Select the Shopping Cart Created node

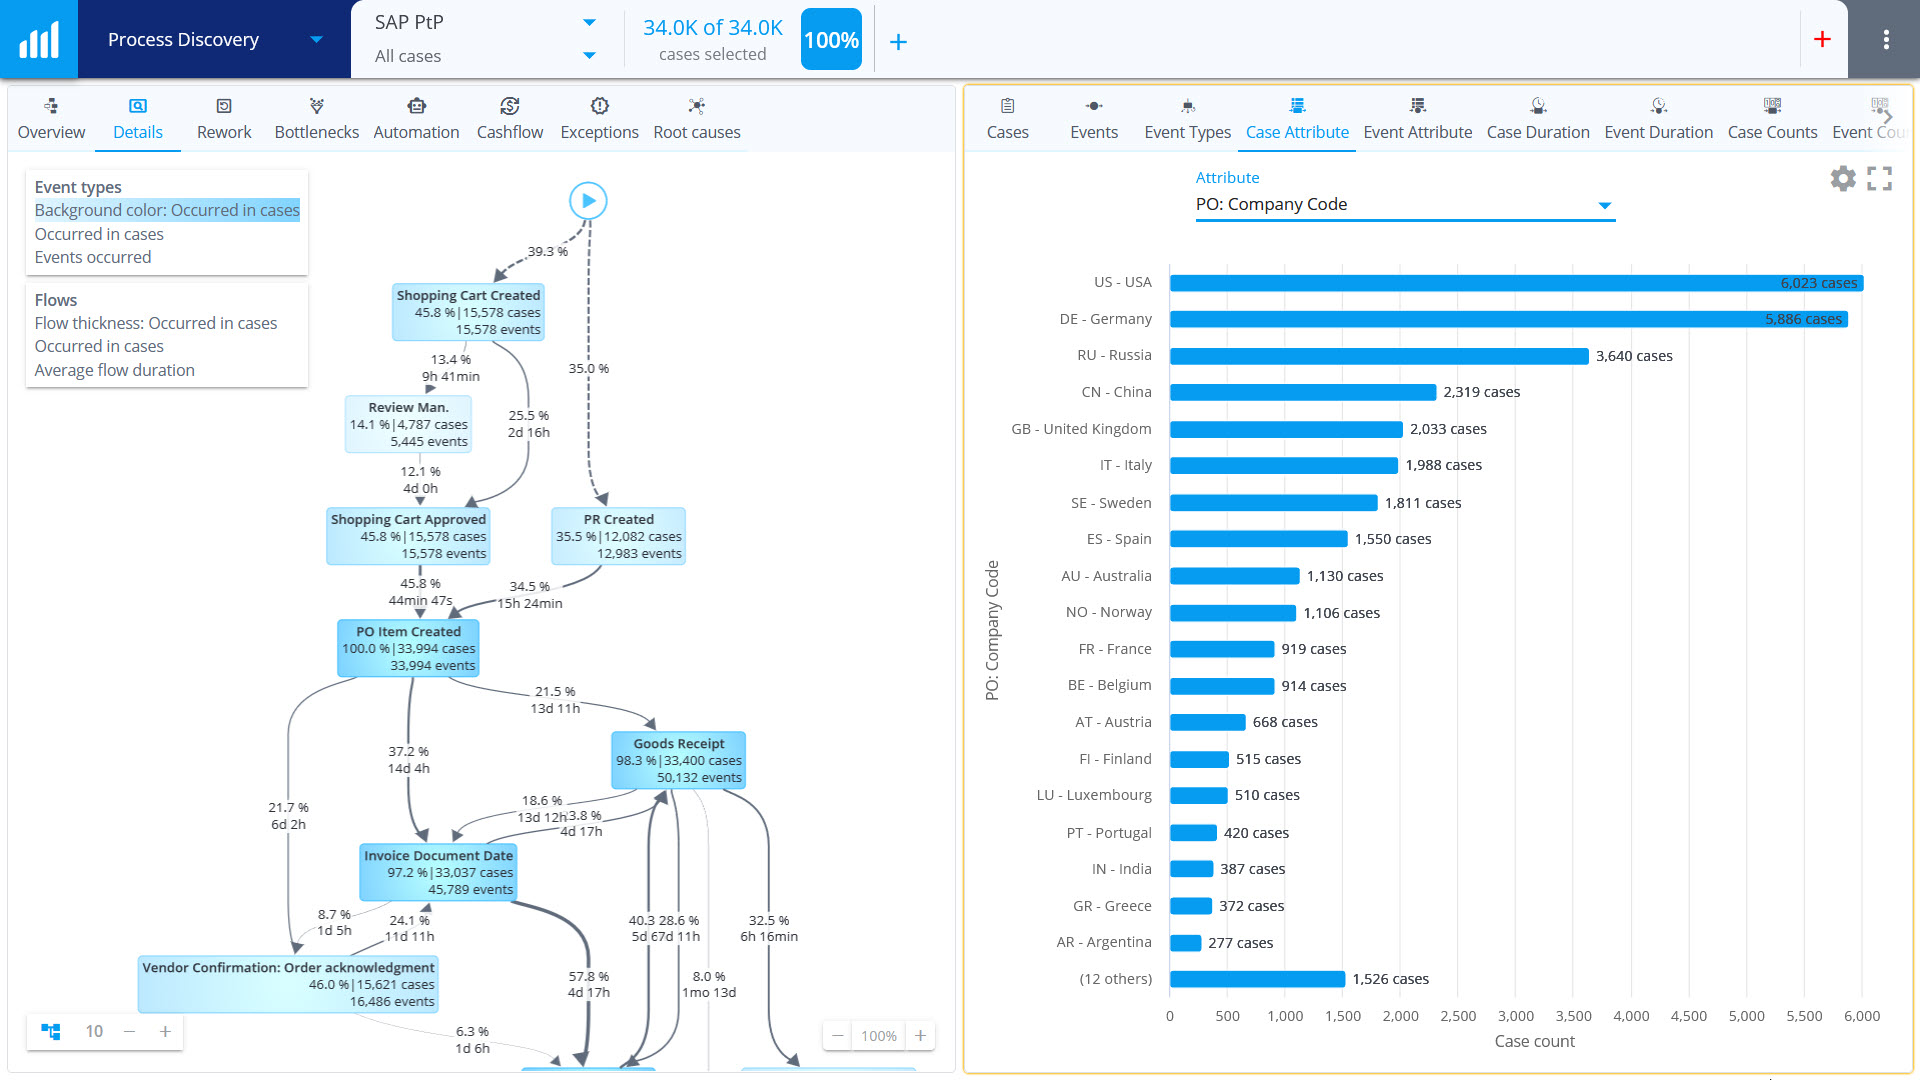coord(468,312)
